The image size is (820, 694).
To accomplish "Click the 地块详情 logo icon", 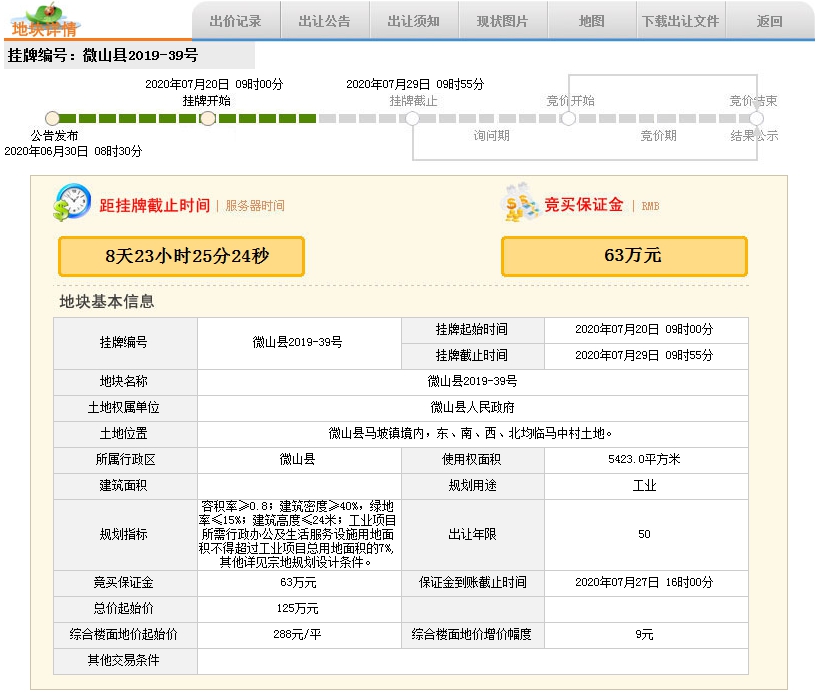I will (44, 20).
